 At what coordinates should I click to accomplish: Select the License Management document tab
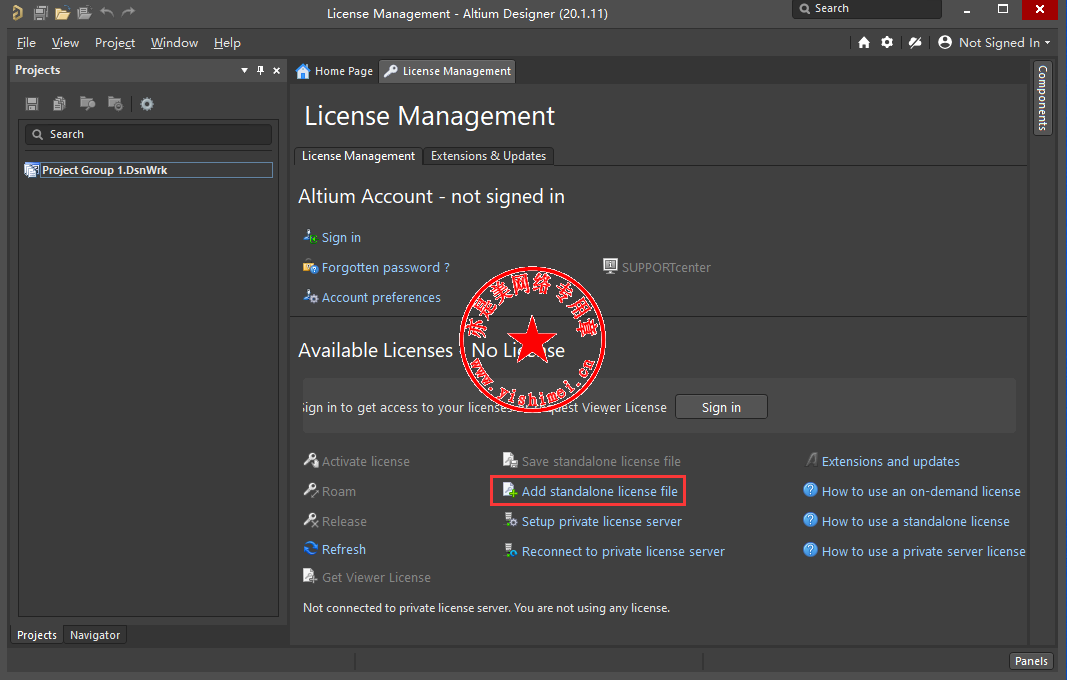[x=448, y=71]
